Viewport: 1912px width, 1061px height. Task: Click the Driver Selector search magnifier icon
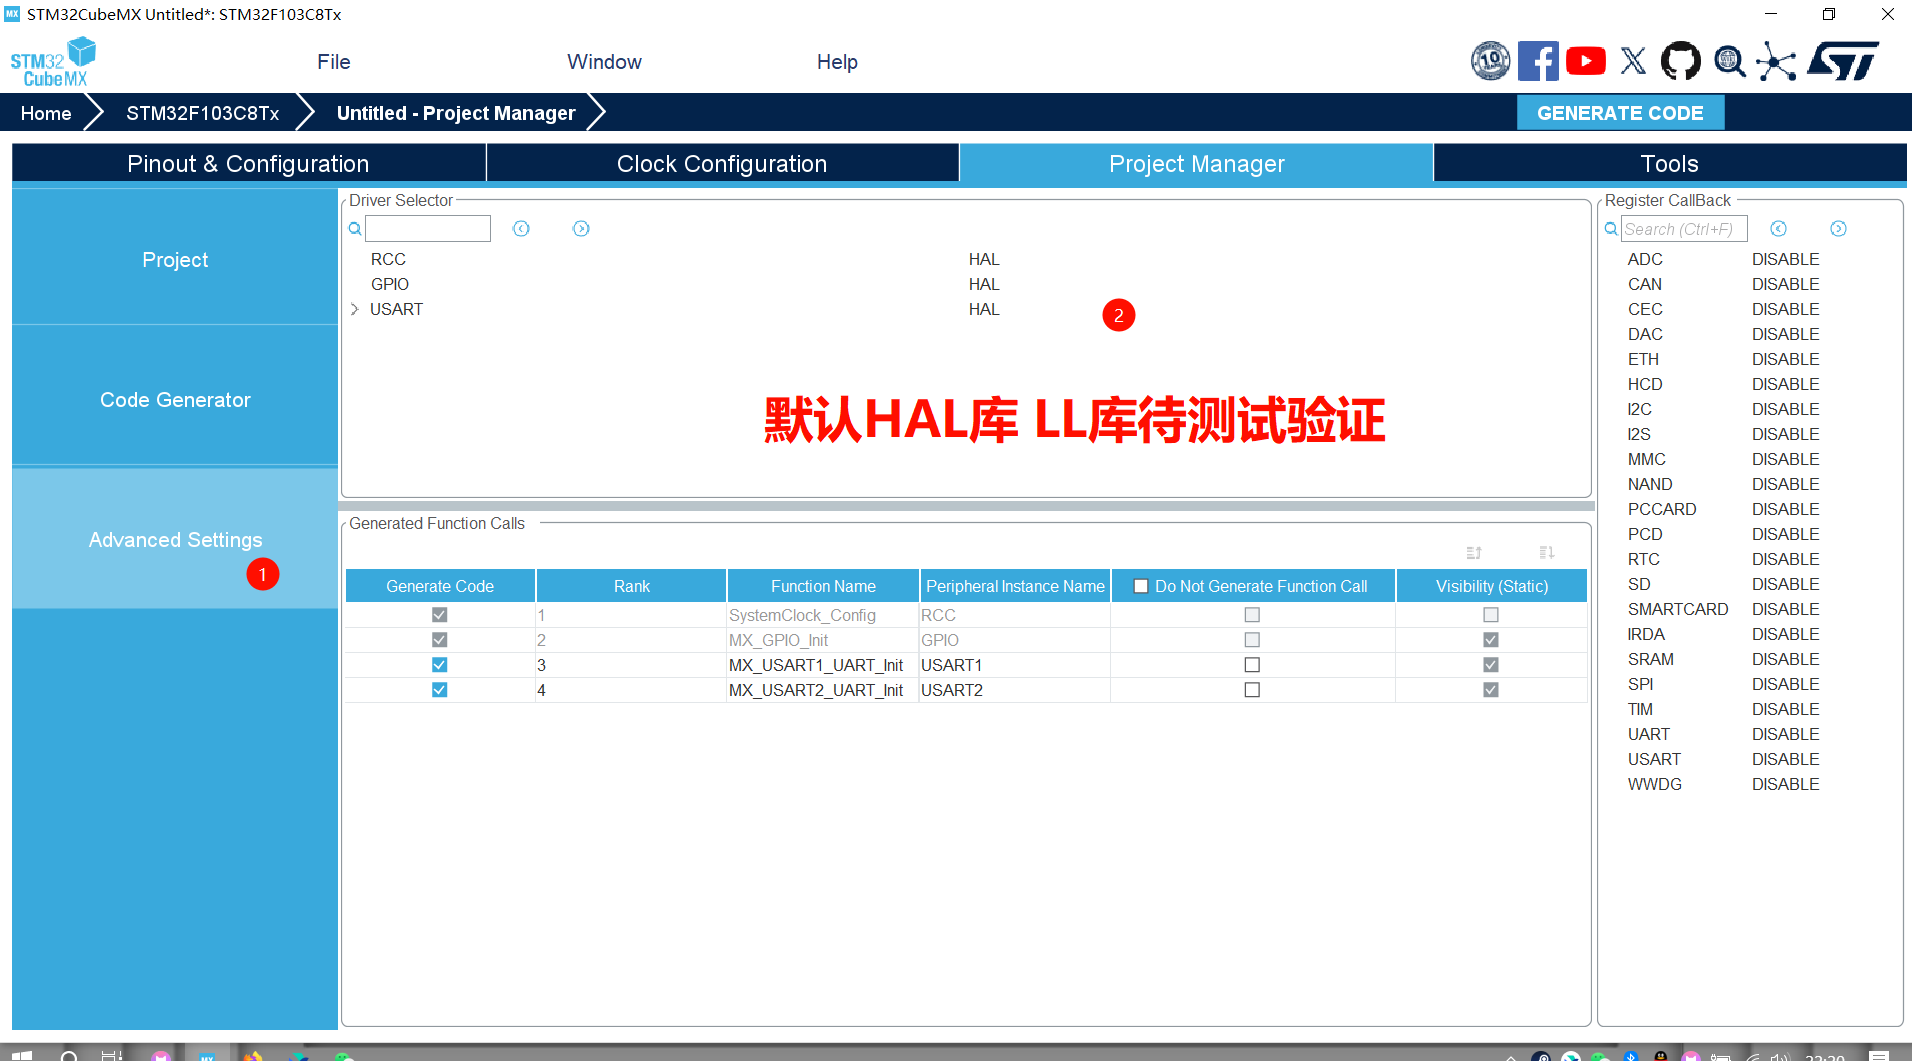355,229
